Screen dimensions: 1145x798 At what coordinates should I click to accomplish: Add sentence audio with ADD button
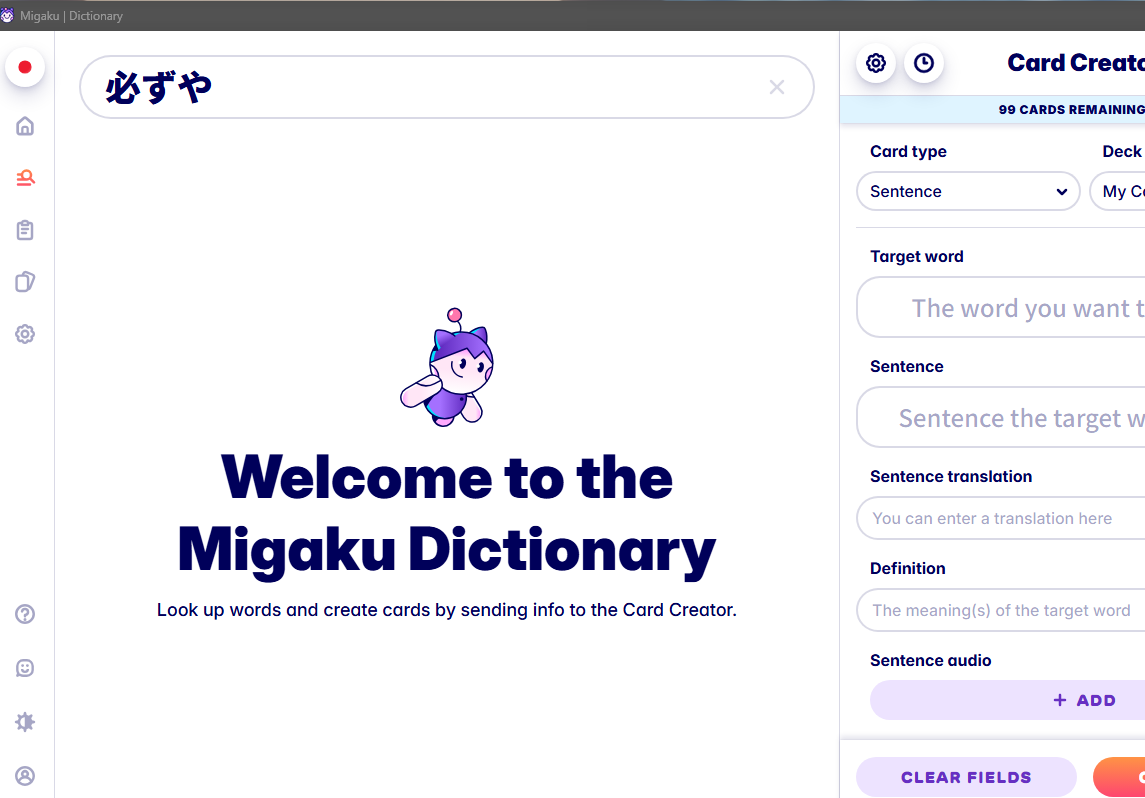[1008, 700]
